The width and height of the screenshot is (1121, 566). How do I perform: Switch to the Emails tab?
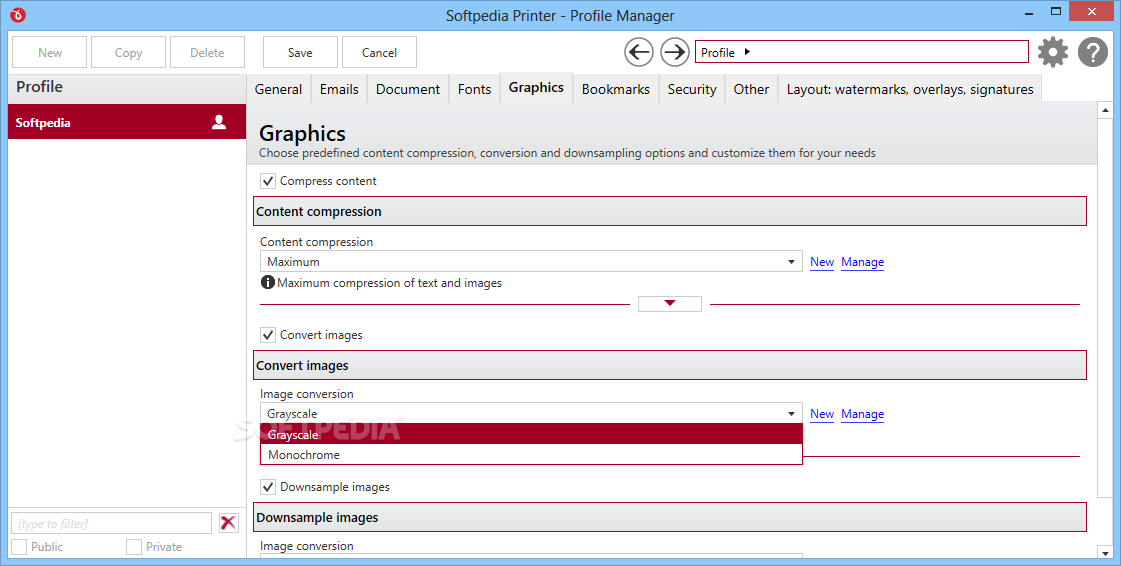coord(339,89)
